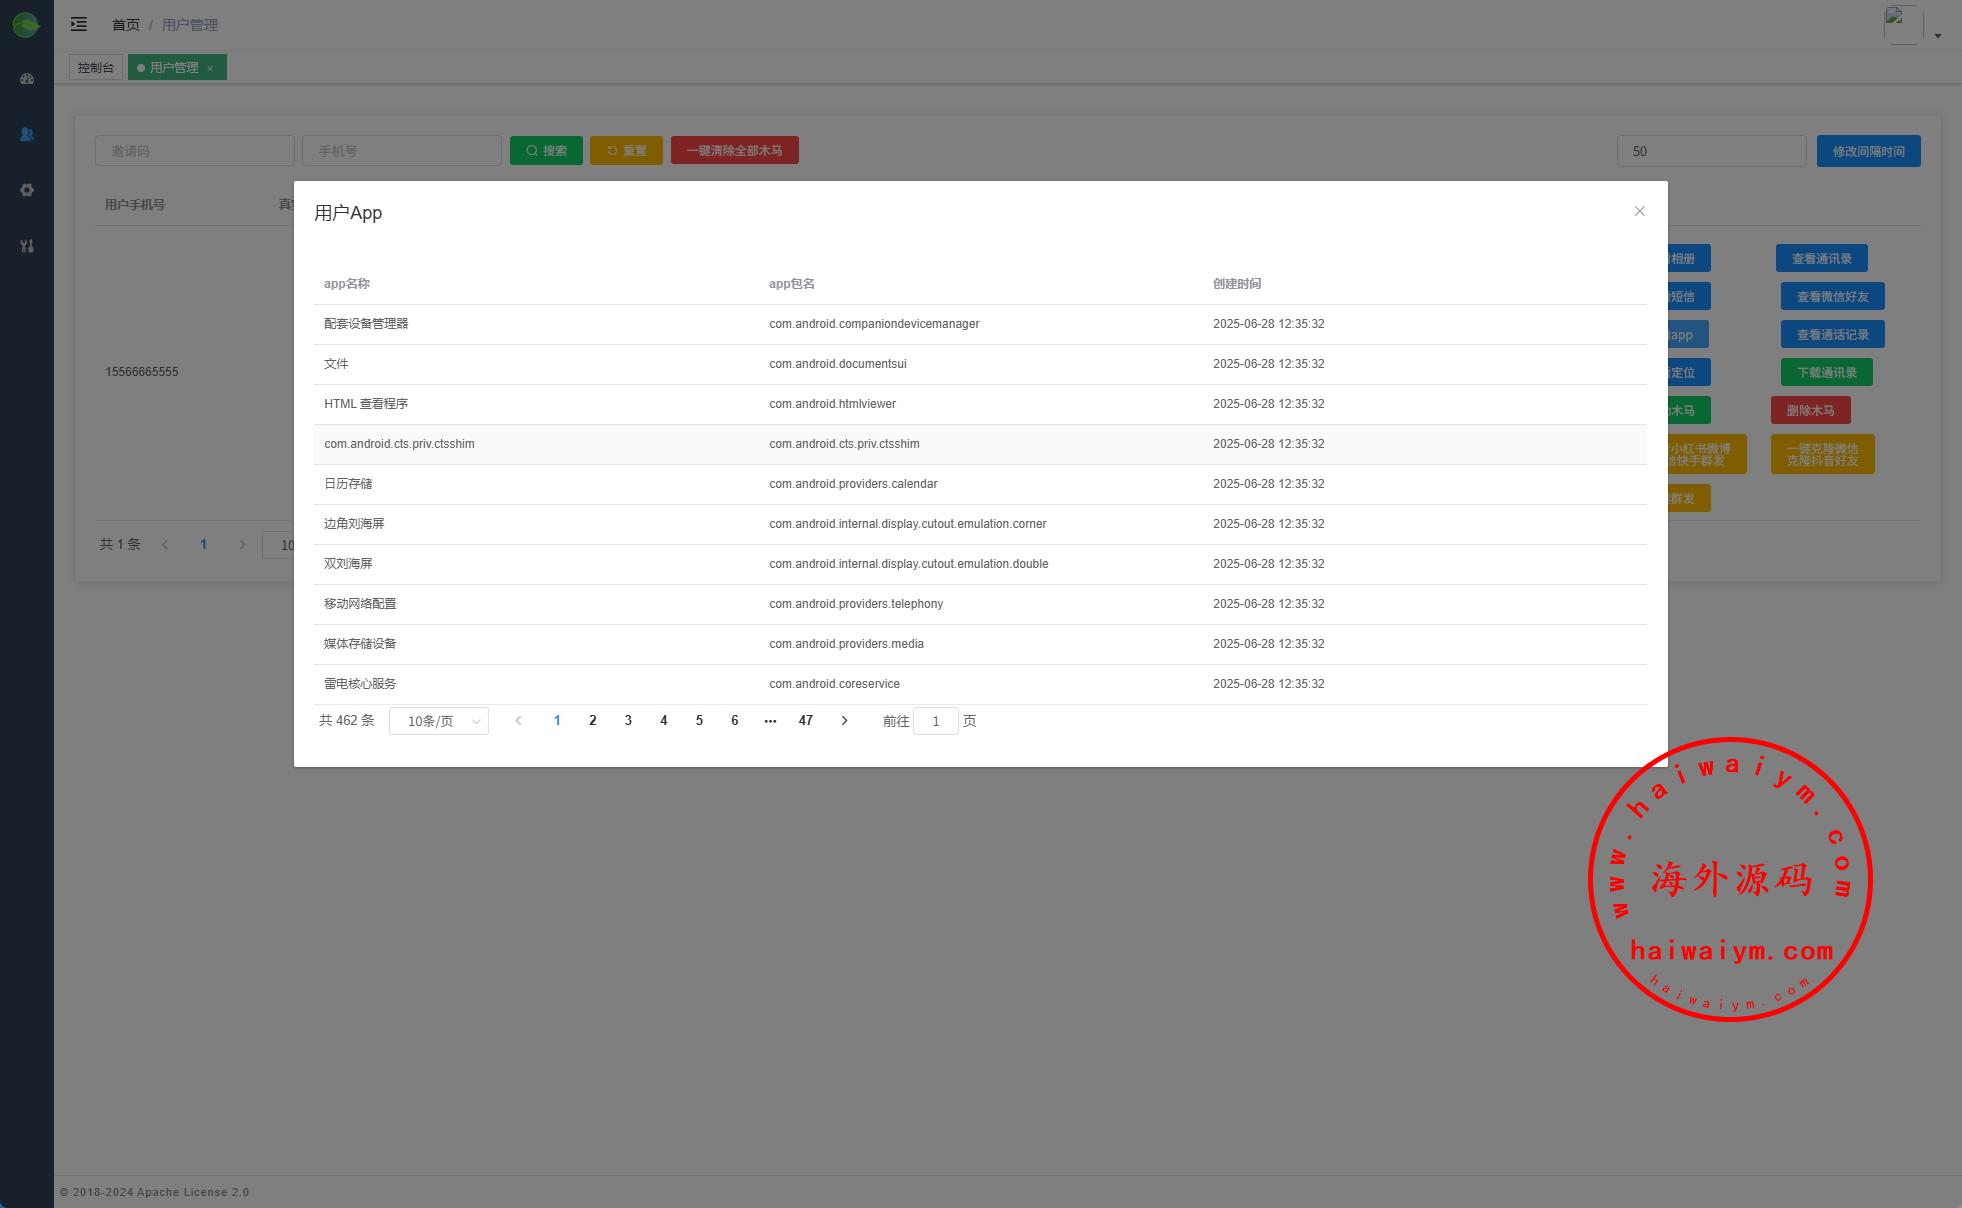The image size is (1962, 1208).
Task: Click the com.android.cts.priv.ctsshim table row
Action: click(979, 444)
